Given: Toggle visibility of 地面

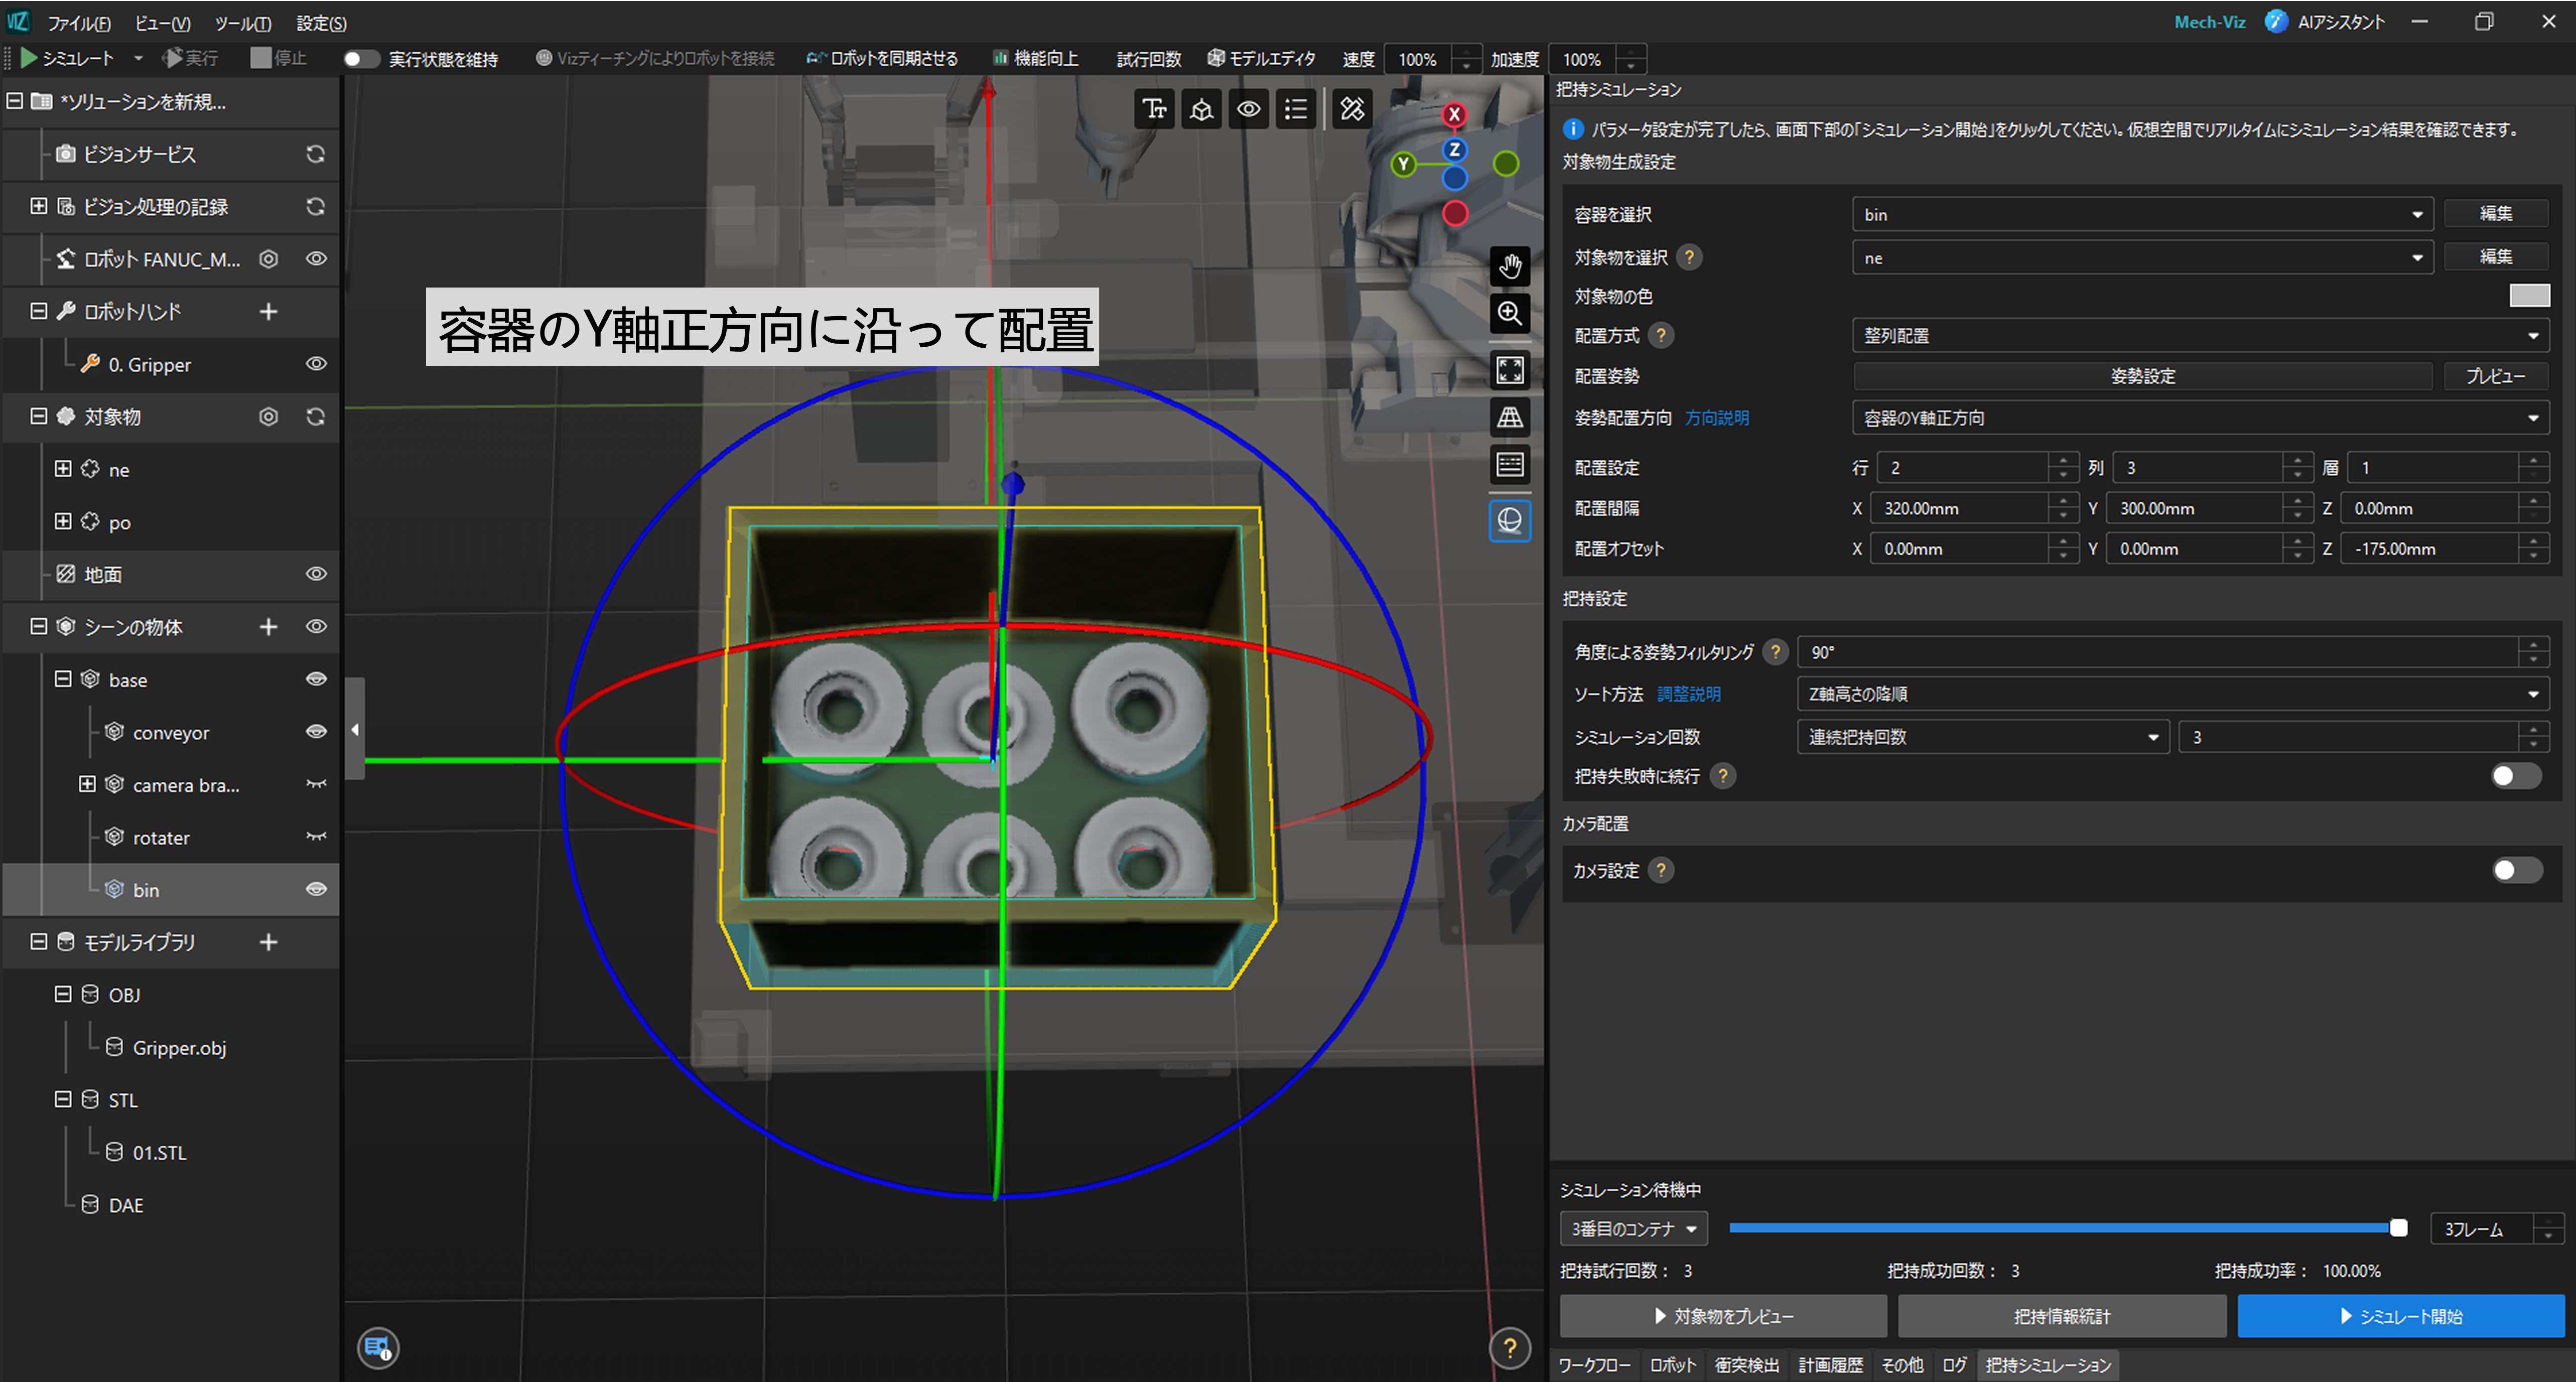Looking at the screenshot, I should pyautogui.click(x=316, y=574).
